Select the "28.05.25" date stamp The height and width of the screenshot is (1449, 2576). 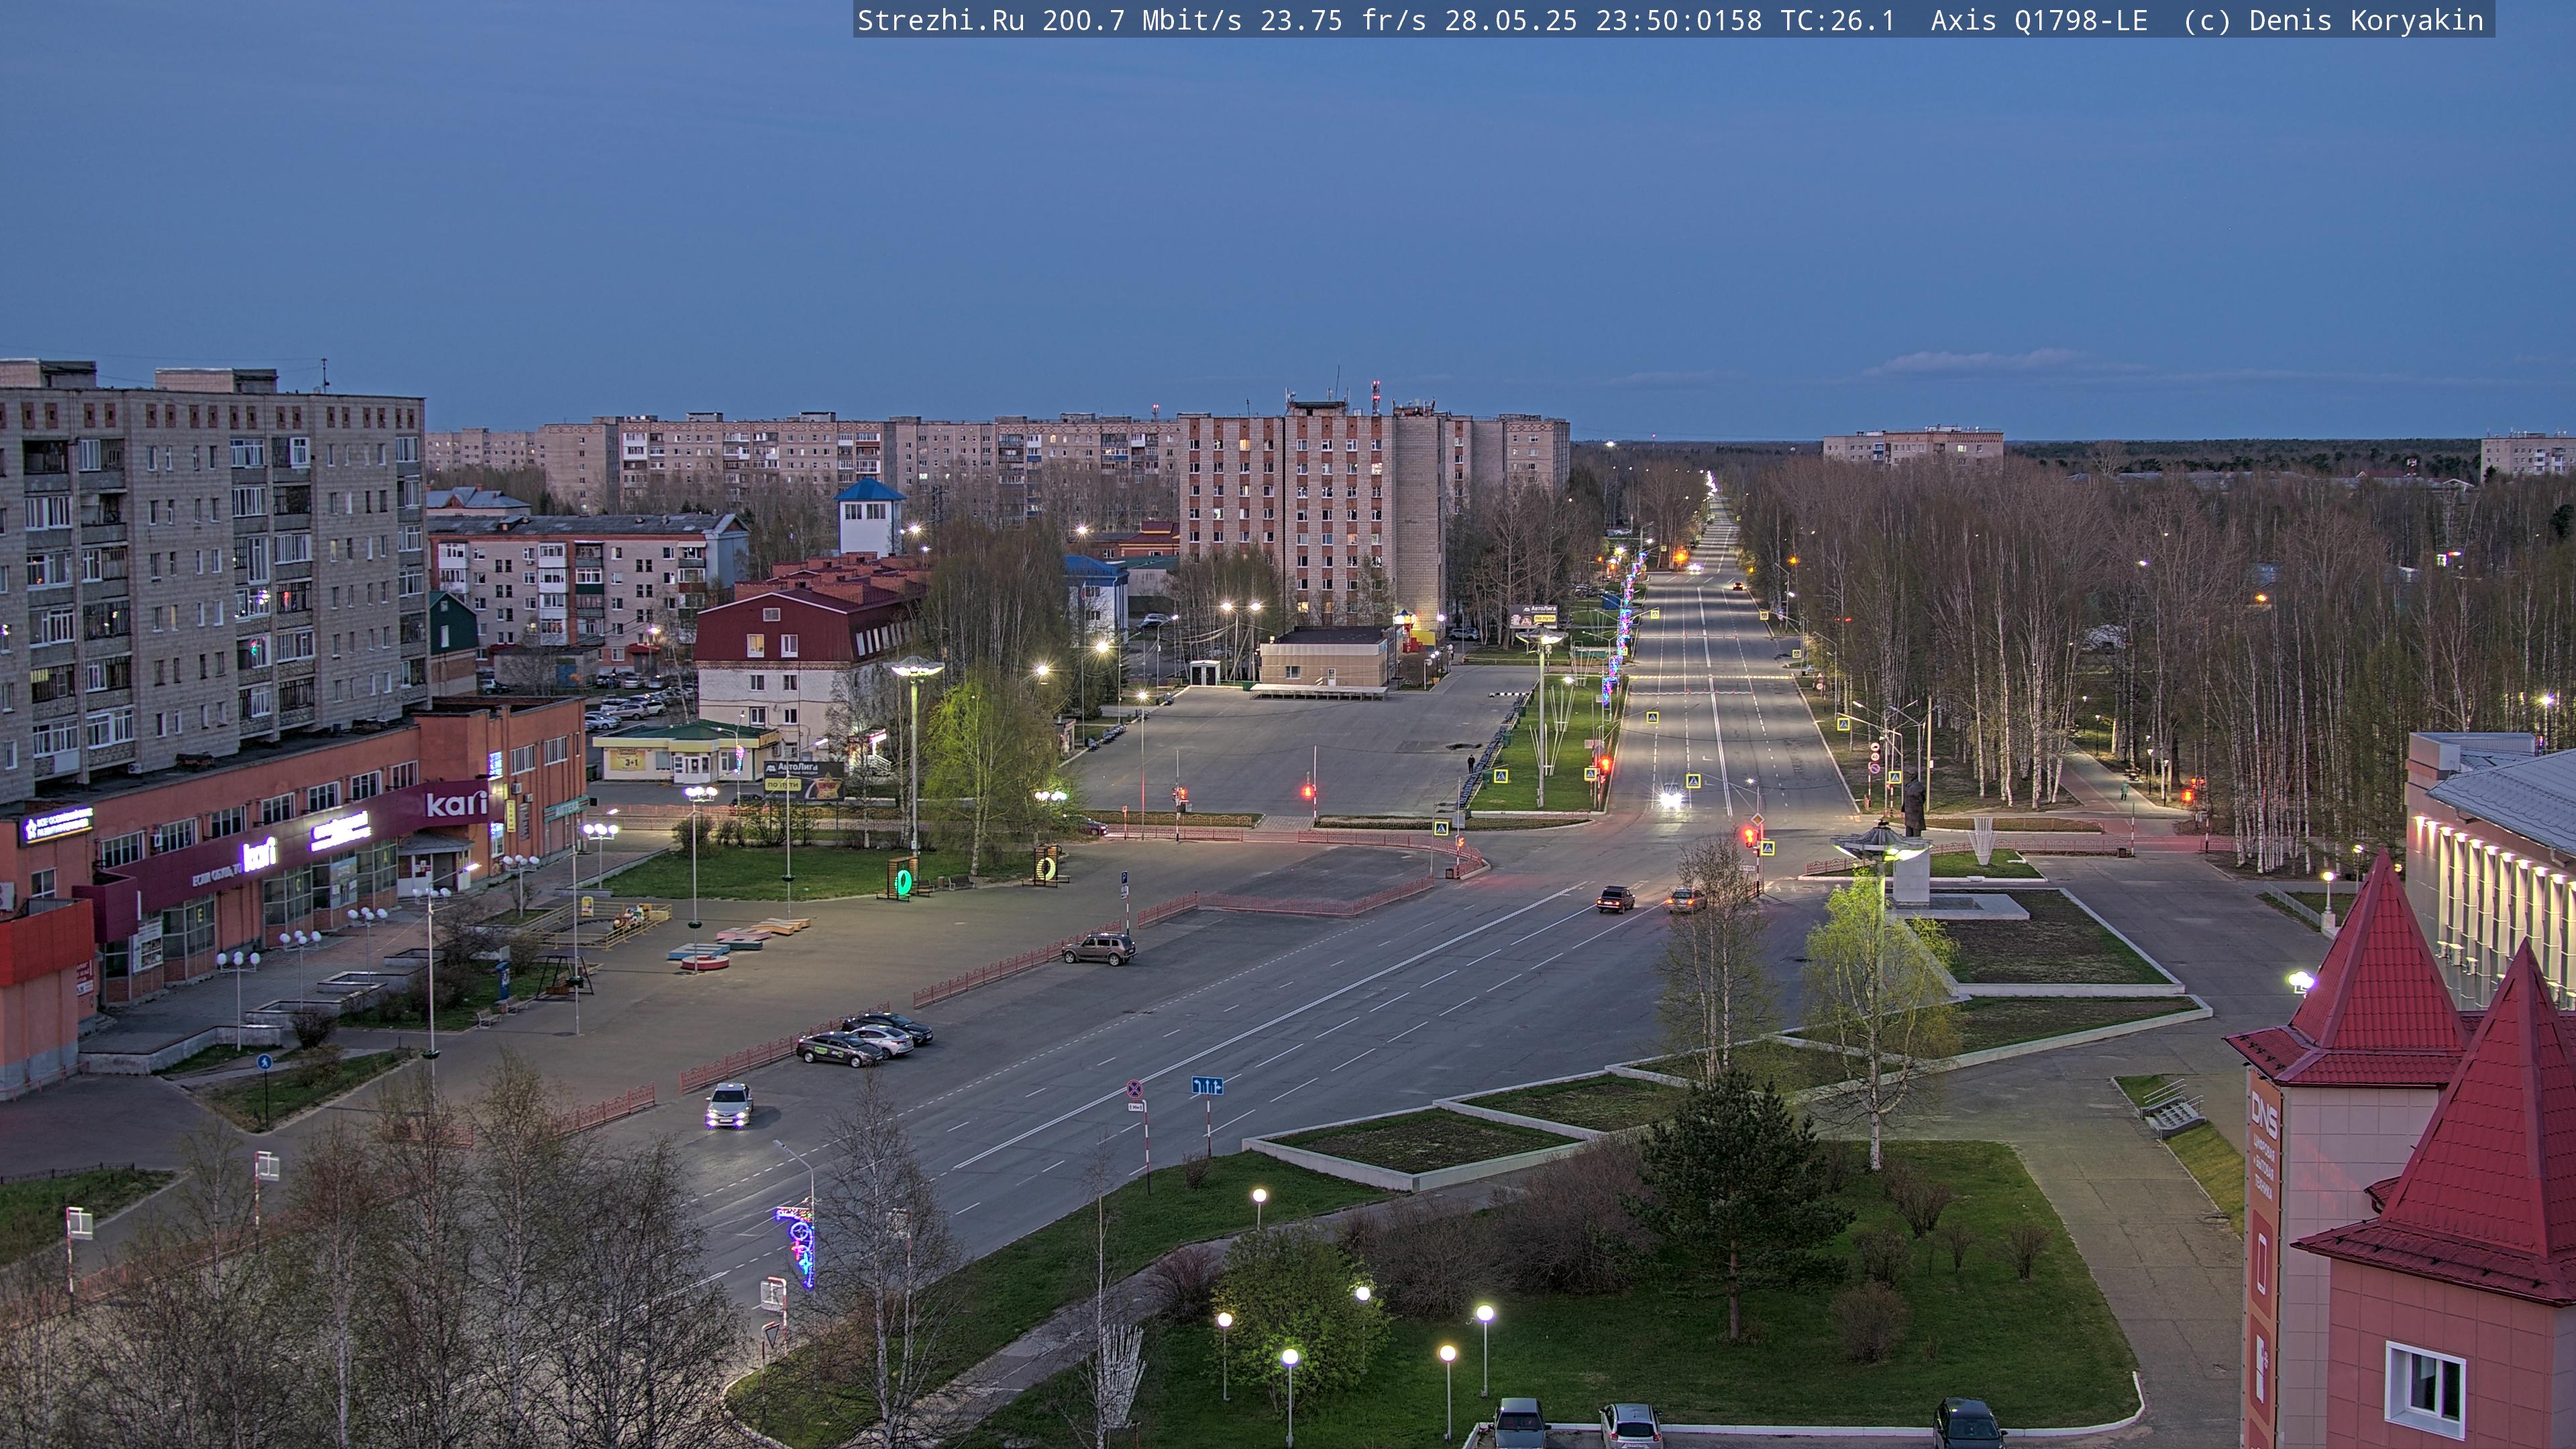tap(1511, 21)
